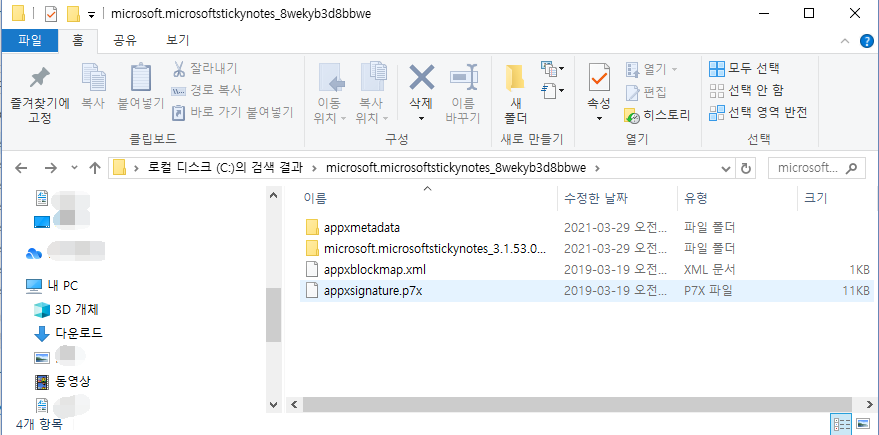Sort by the 크기 (Size) column header
Viewport: 879px width, 435px height.
[x=835, y=197]
